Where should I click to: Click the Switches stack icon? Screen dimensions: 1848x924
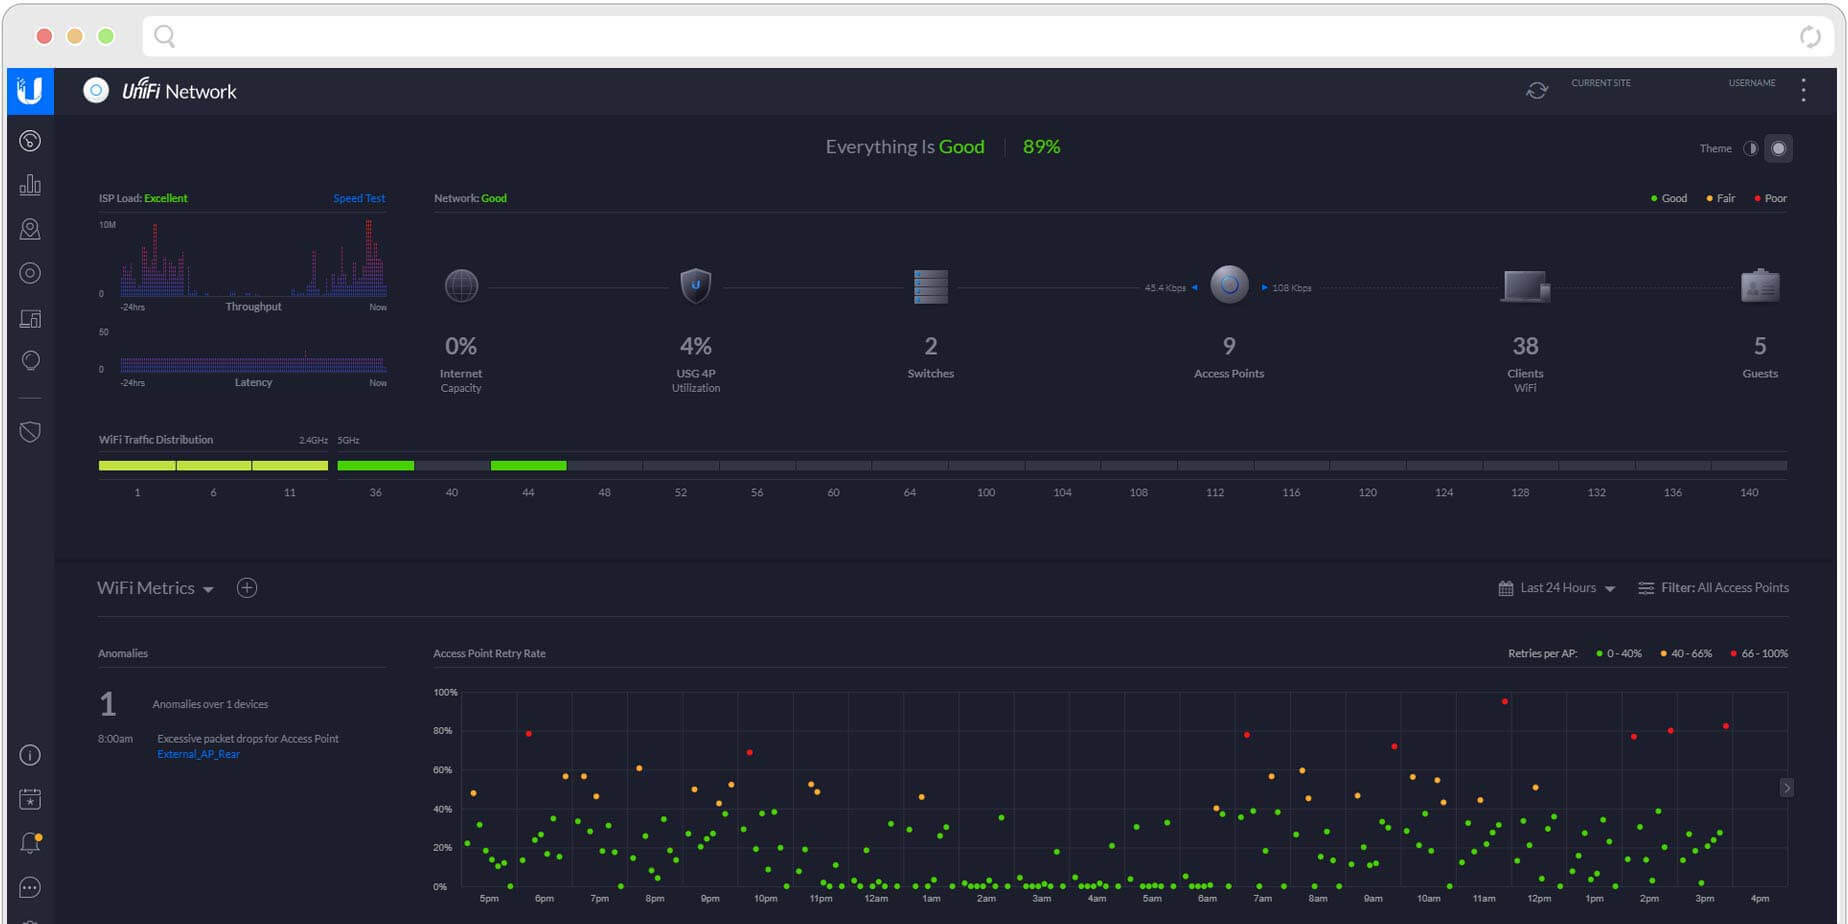(x=930, y=286)
